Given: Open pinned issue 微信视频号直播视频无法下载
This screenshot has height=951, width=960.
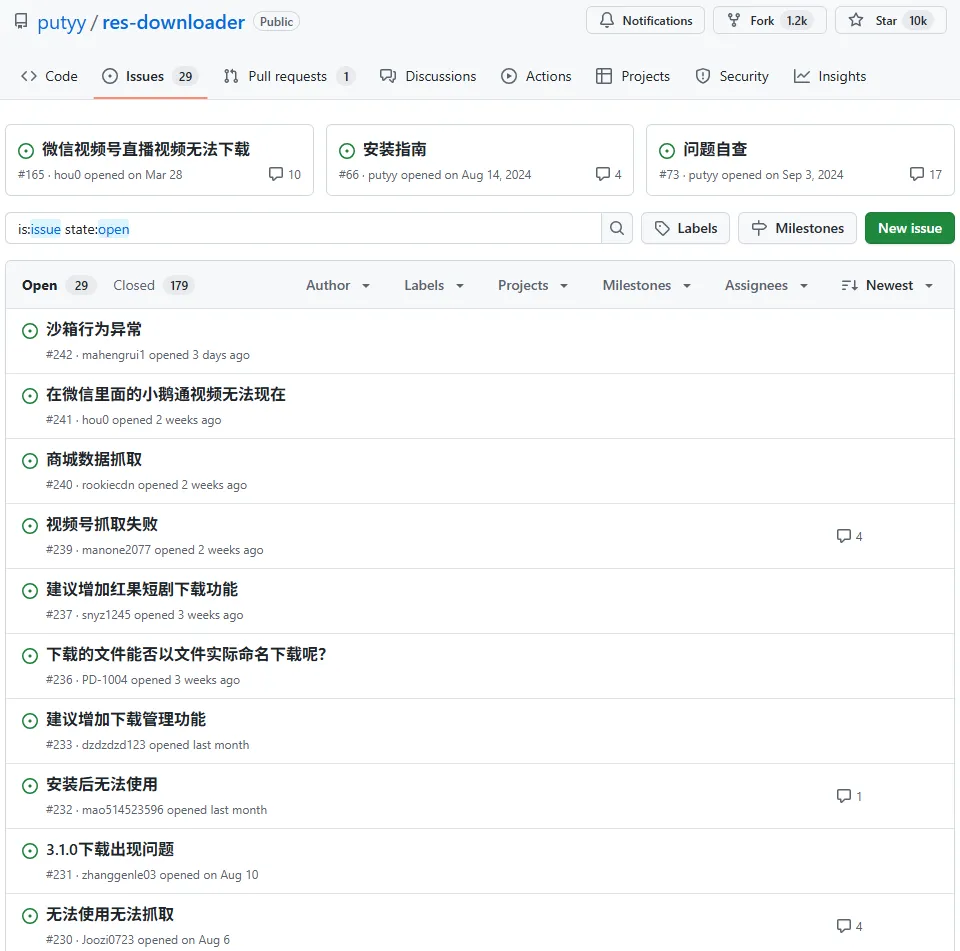Looking at the screenshot, I should click(x=146, y=149).
